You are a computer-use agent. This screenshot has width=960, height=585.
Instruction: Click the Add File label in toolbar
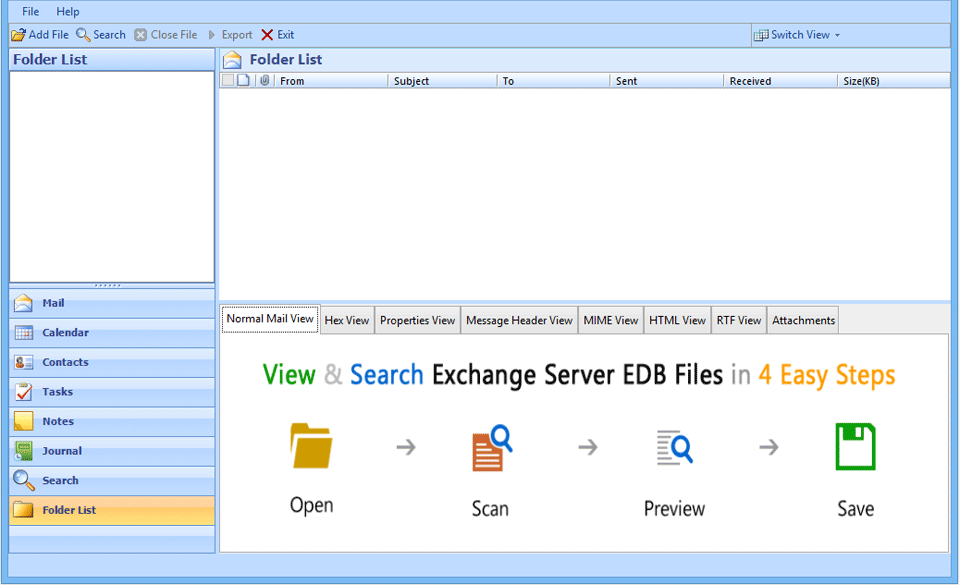click(49, 35)
